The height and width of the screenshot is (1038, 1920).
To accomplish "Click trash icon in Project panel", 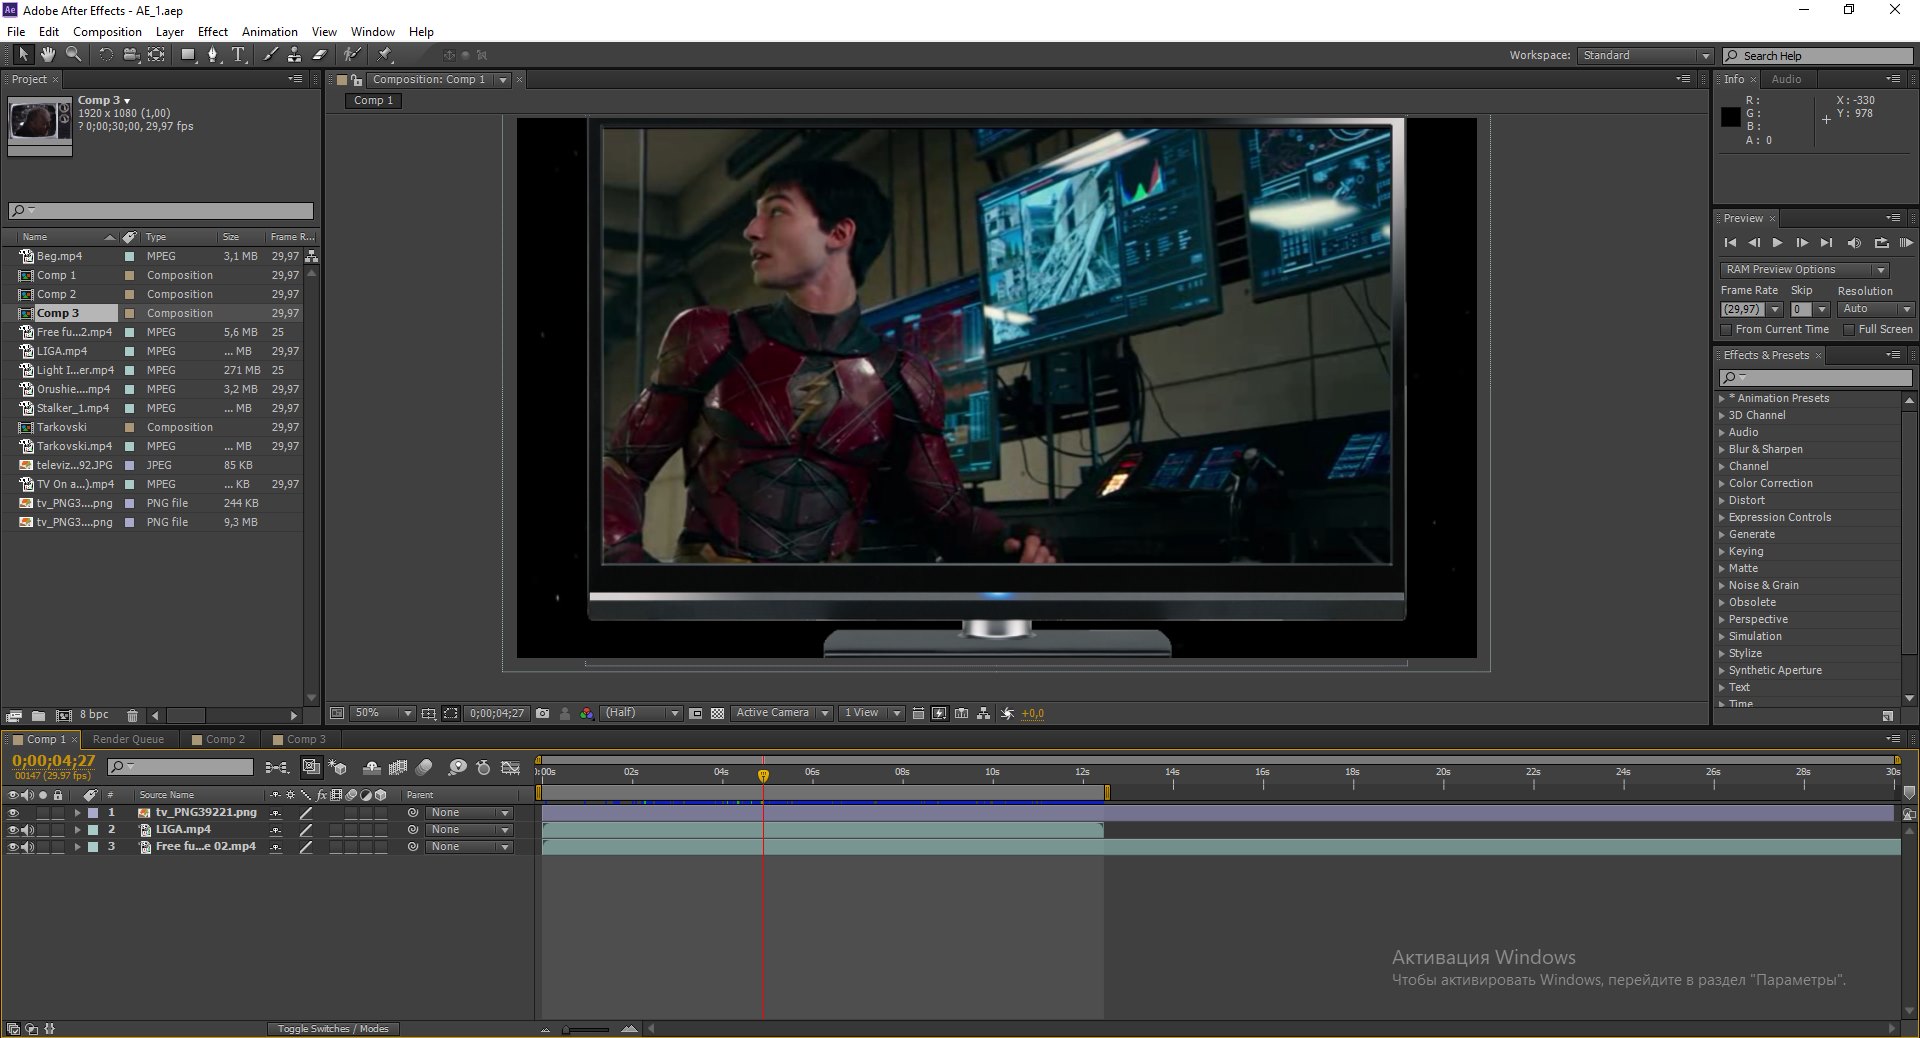I will click(x=132, y=715).
